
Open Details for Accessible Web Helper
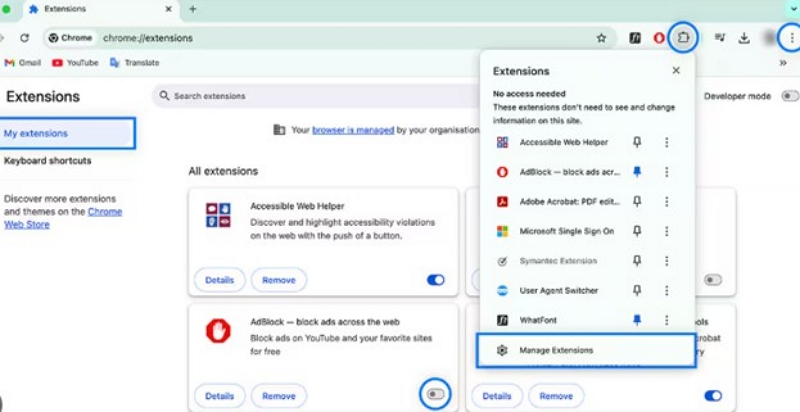point(219,280)
